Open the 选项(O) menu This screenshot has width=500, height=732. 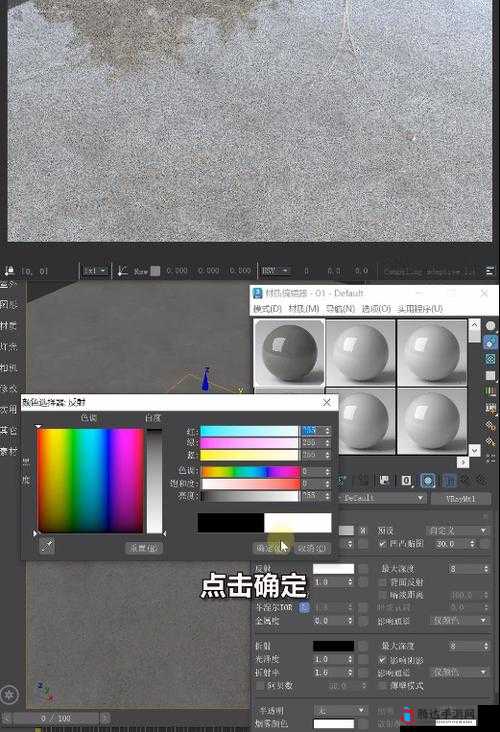coord(376,309)
